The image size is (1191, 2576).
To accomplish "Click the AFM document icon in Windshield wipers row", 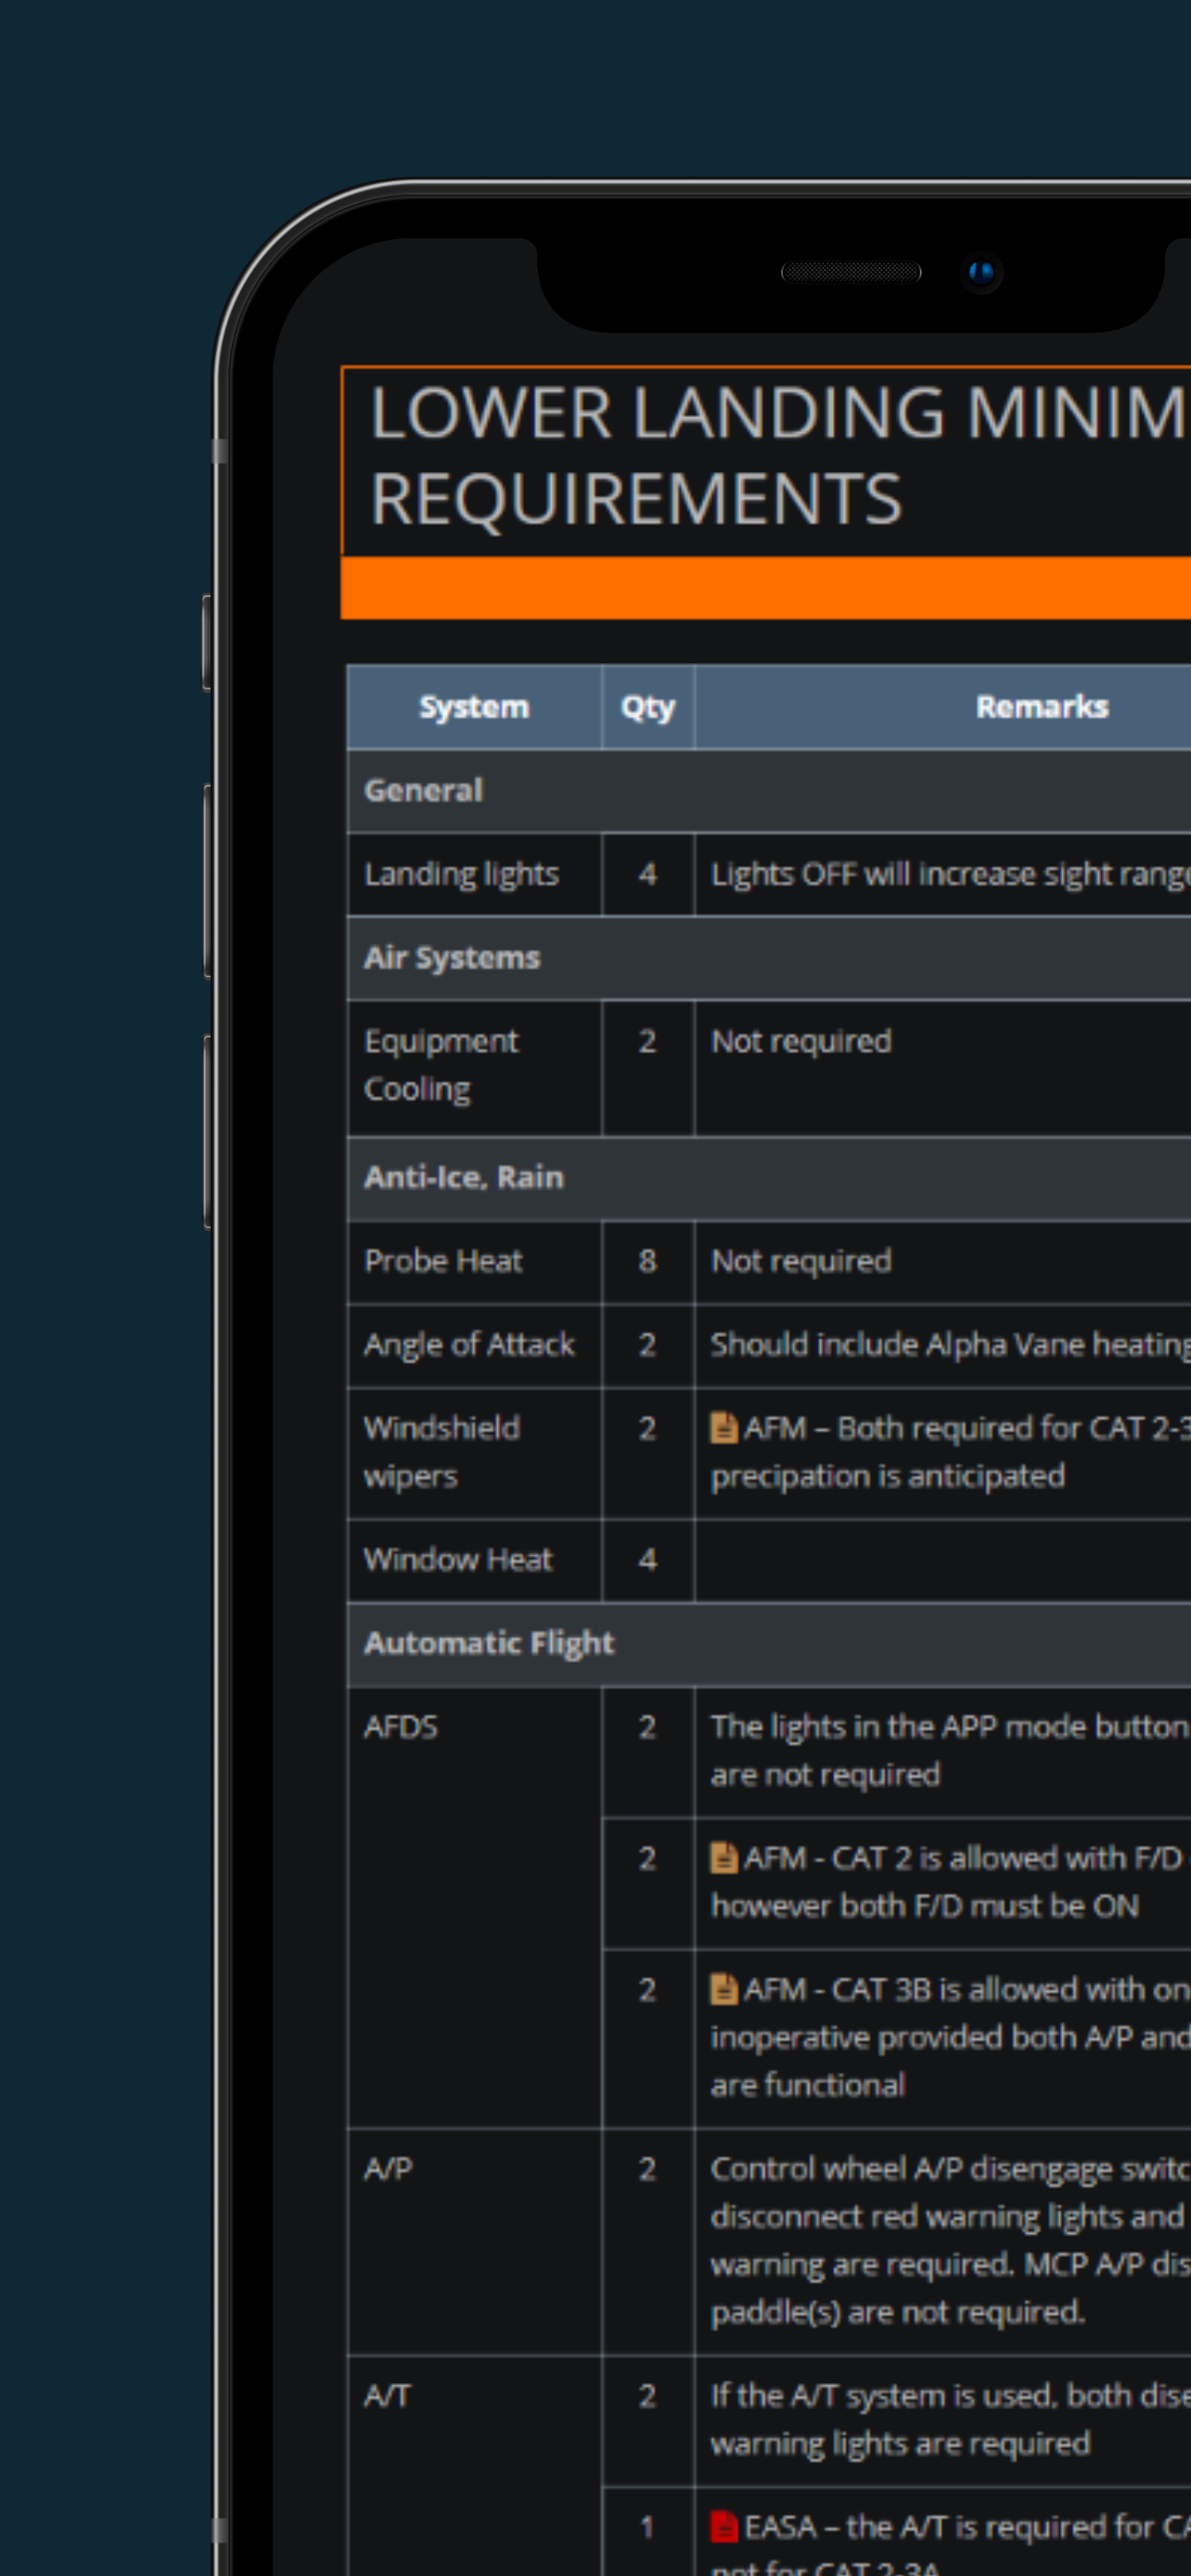I will tap(723, 1427).
